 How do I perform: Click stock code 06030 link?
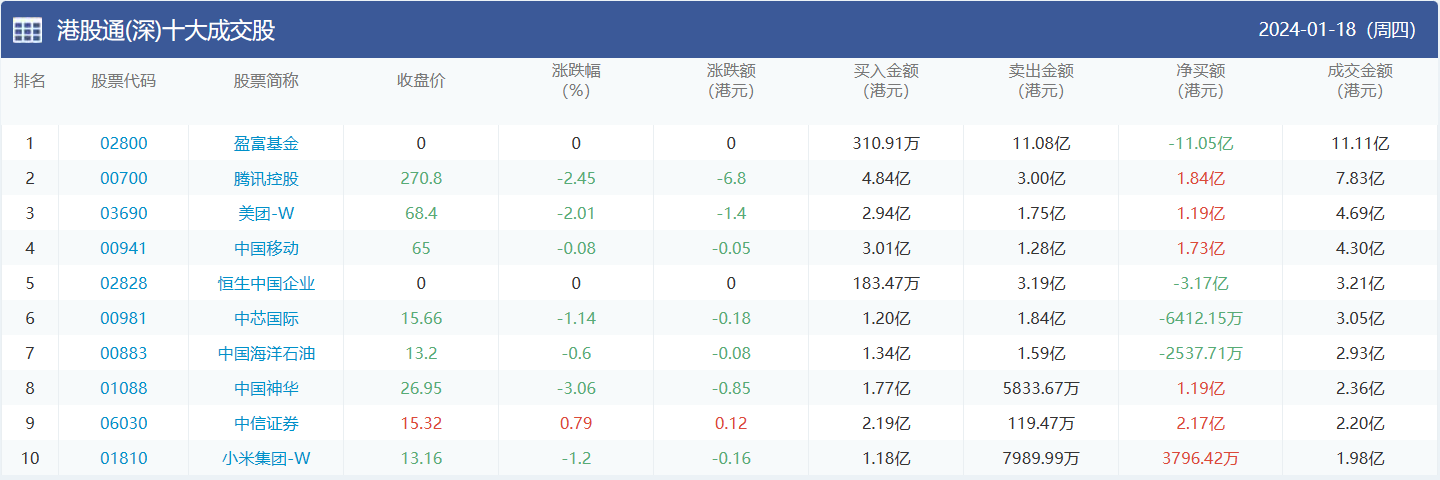pos(123,423)
